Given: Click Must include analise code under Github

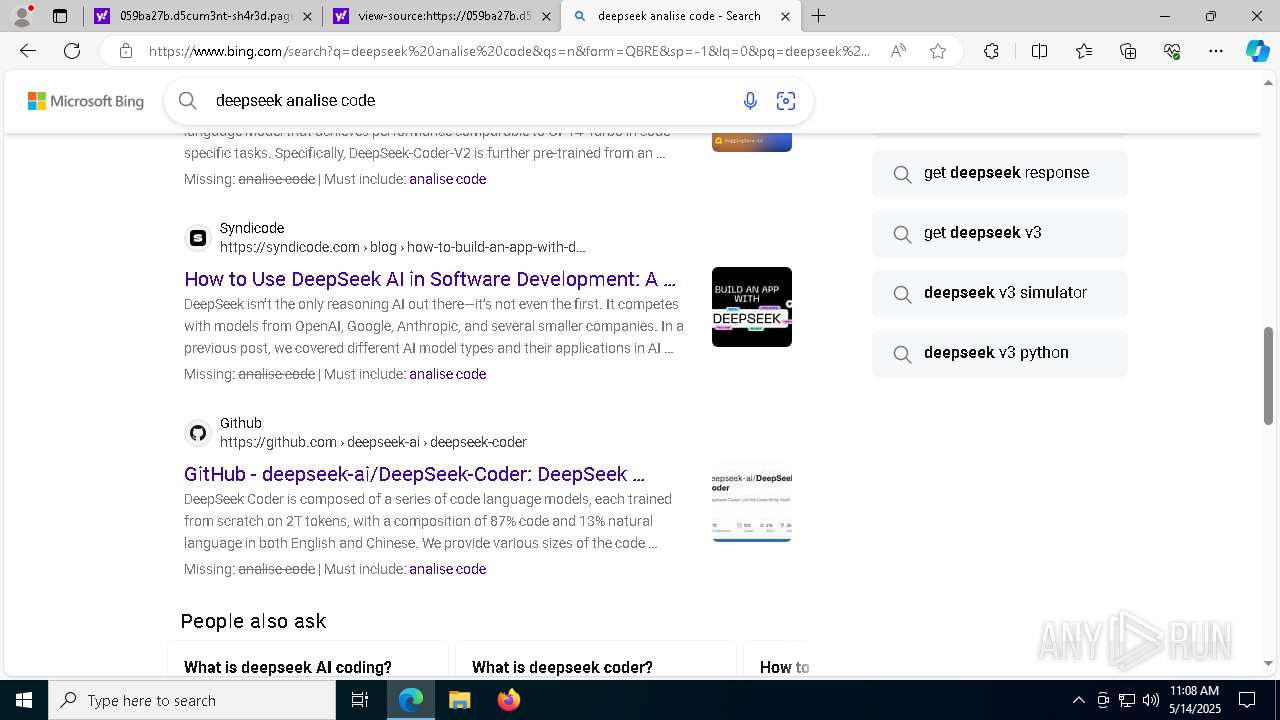Looking at the screenshot, I should pyautogui.click(x=447, y=569).
